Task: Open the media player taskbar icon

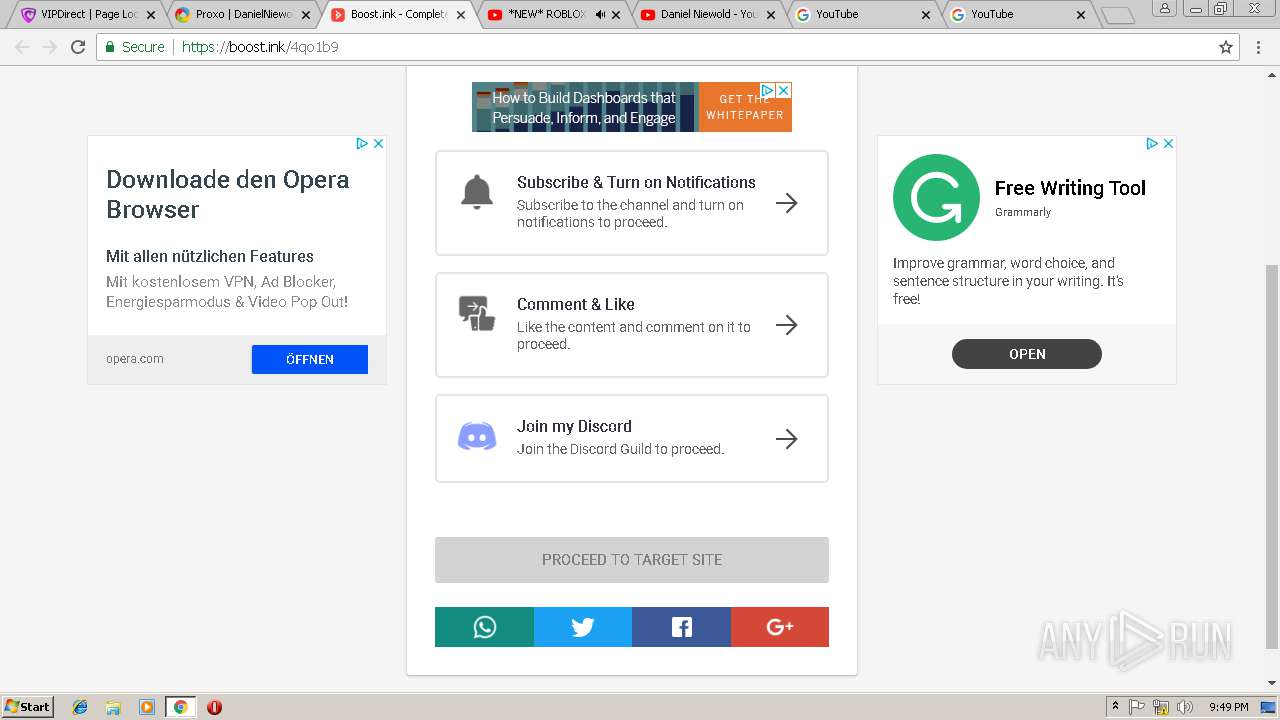Action: coord(147,707)
